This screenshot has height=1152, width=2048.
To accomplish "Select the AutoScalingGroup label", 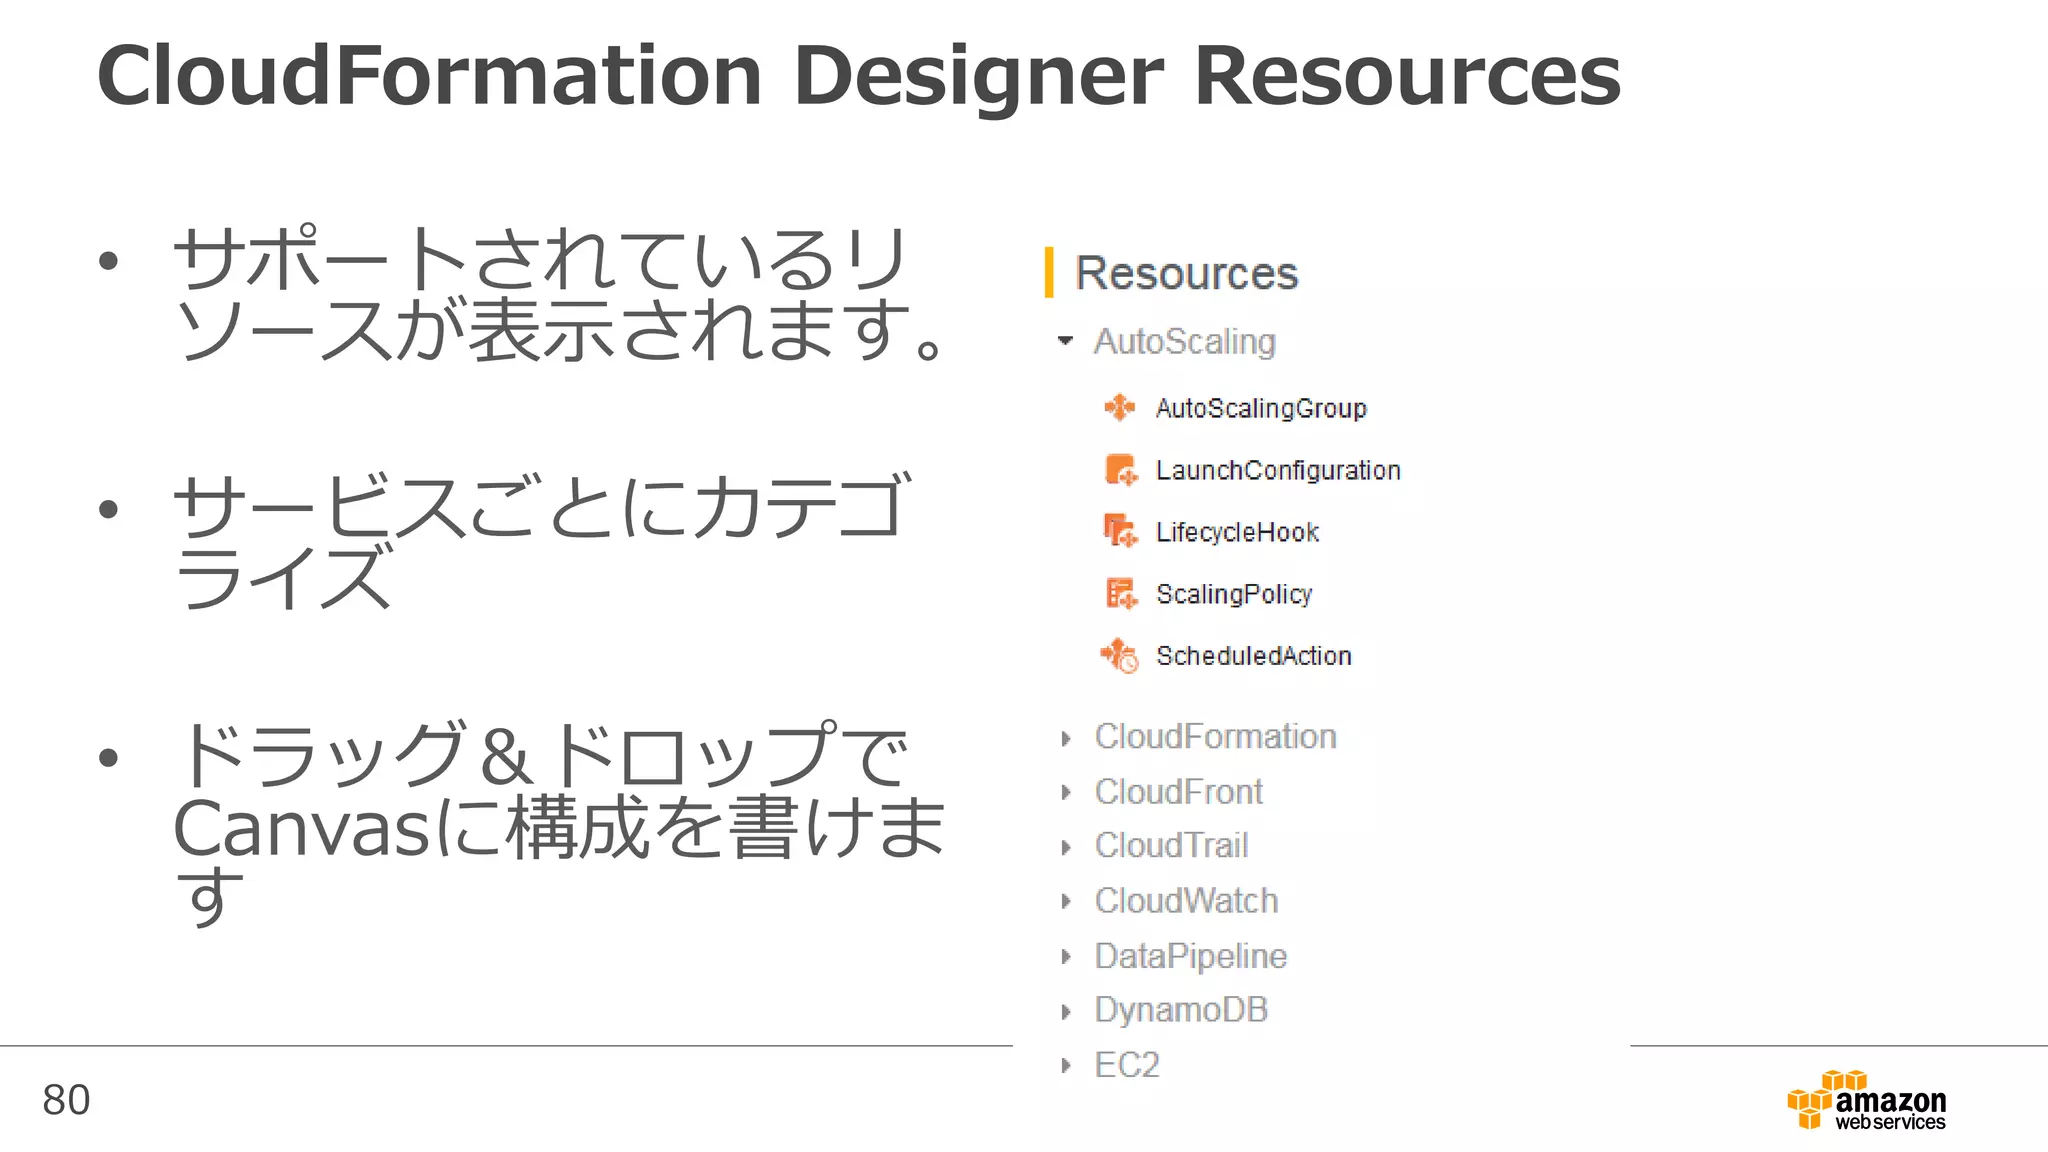I will pos(1261,409).
